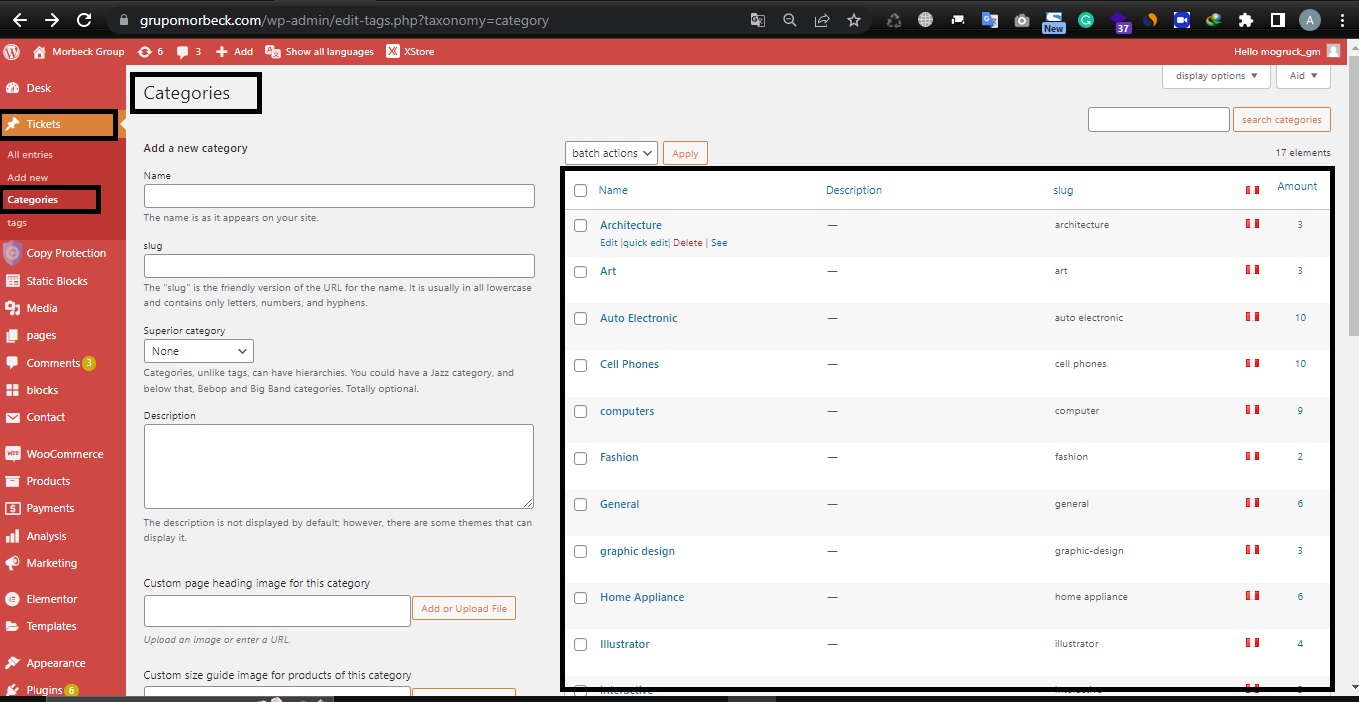Click the WordPress logo in admin bar
The image size is (1359, 702).
click(x=12, y=51)
